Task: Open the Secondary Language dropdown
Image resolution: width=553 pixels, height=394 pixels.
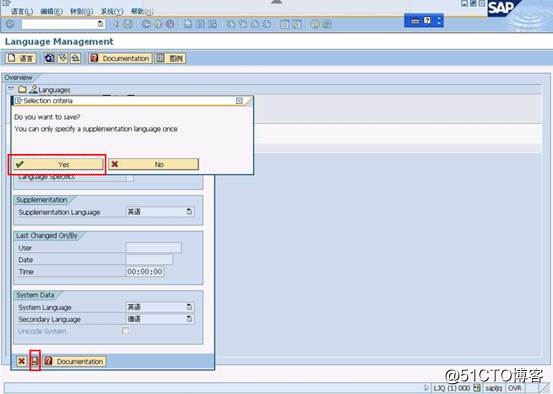Action: [189, 319]
